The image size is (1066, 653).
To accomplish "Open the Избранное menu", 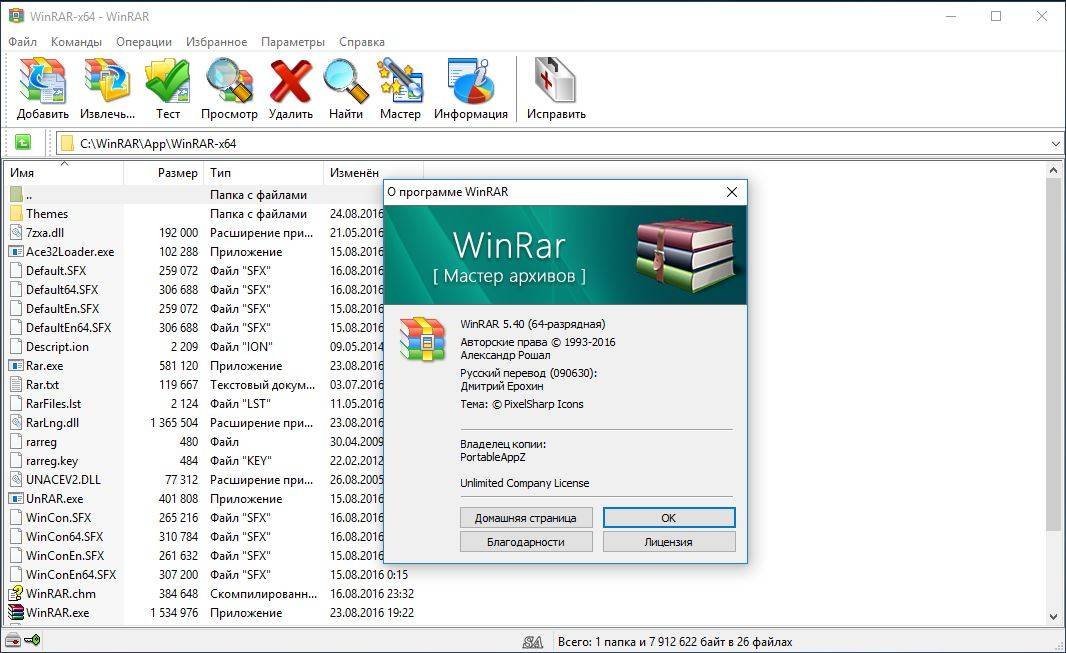I will click(216, 41).
